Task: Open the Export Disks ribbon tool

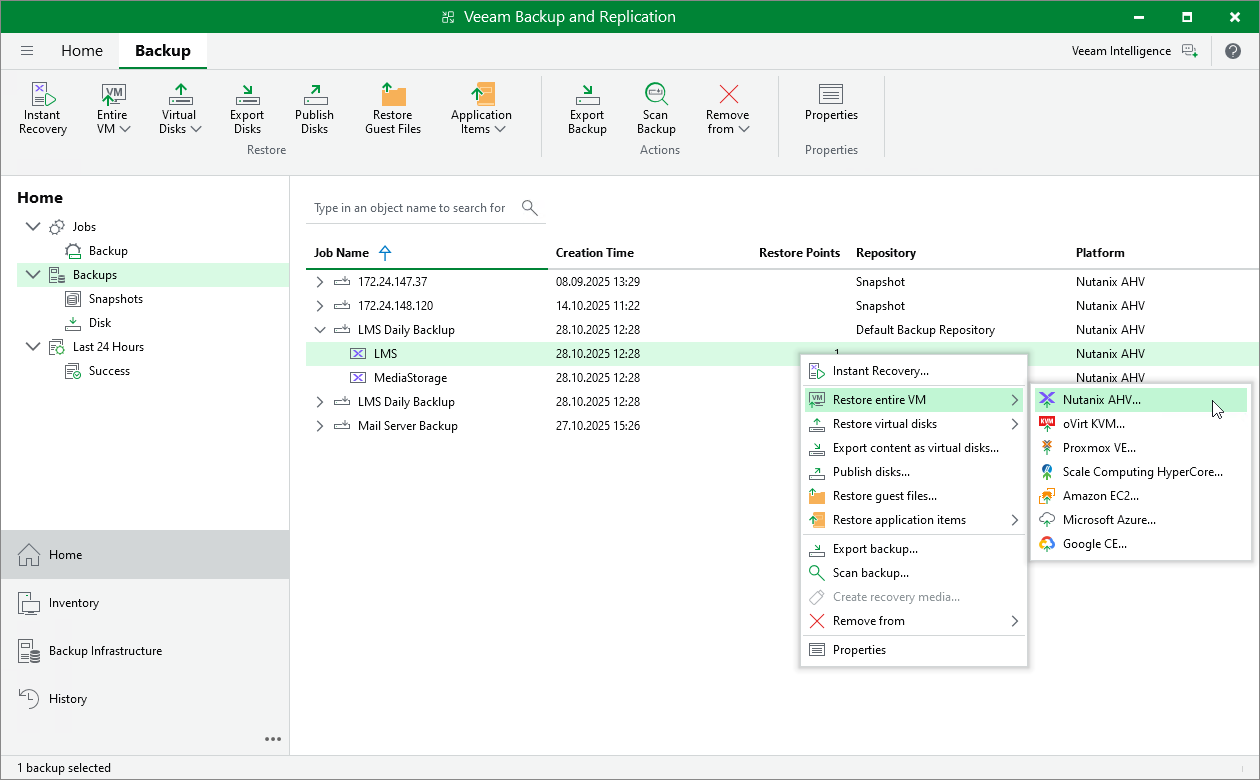Action: [247, 108]
